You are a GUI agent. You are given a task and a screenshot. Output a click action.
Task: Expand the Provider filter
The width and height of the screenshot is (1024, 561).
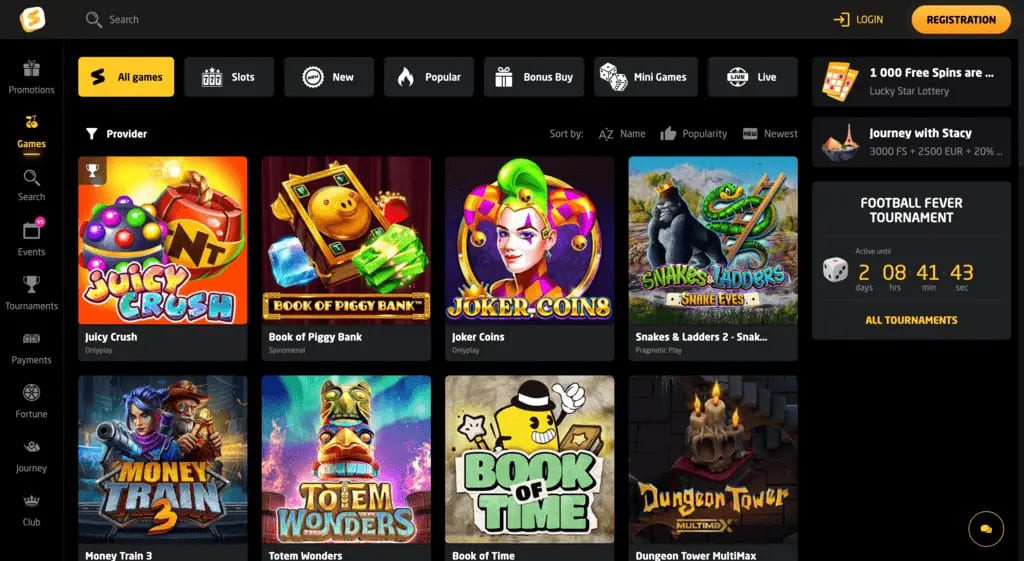point(116,134)
